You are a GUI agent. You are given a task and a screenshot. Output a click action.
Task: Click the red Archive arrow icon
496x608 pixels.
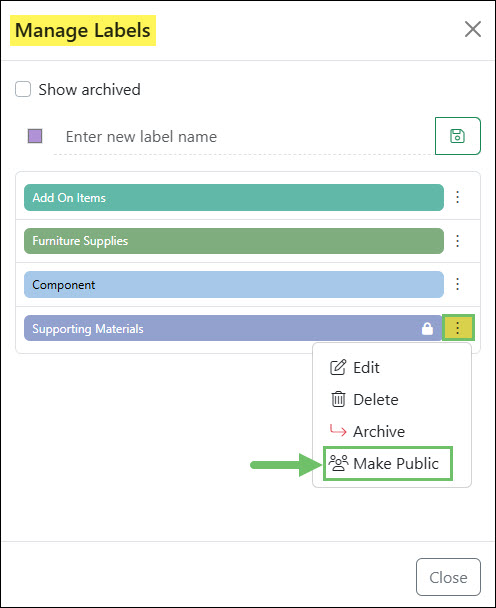pos(337,430)
